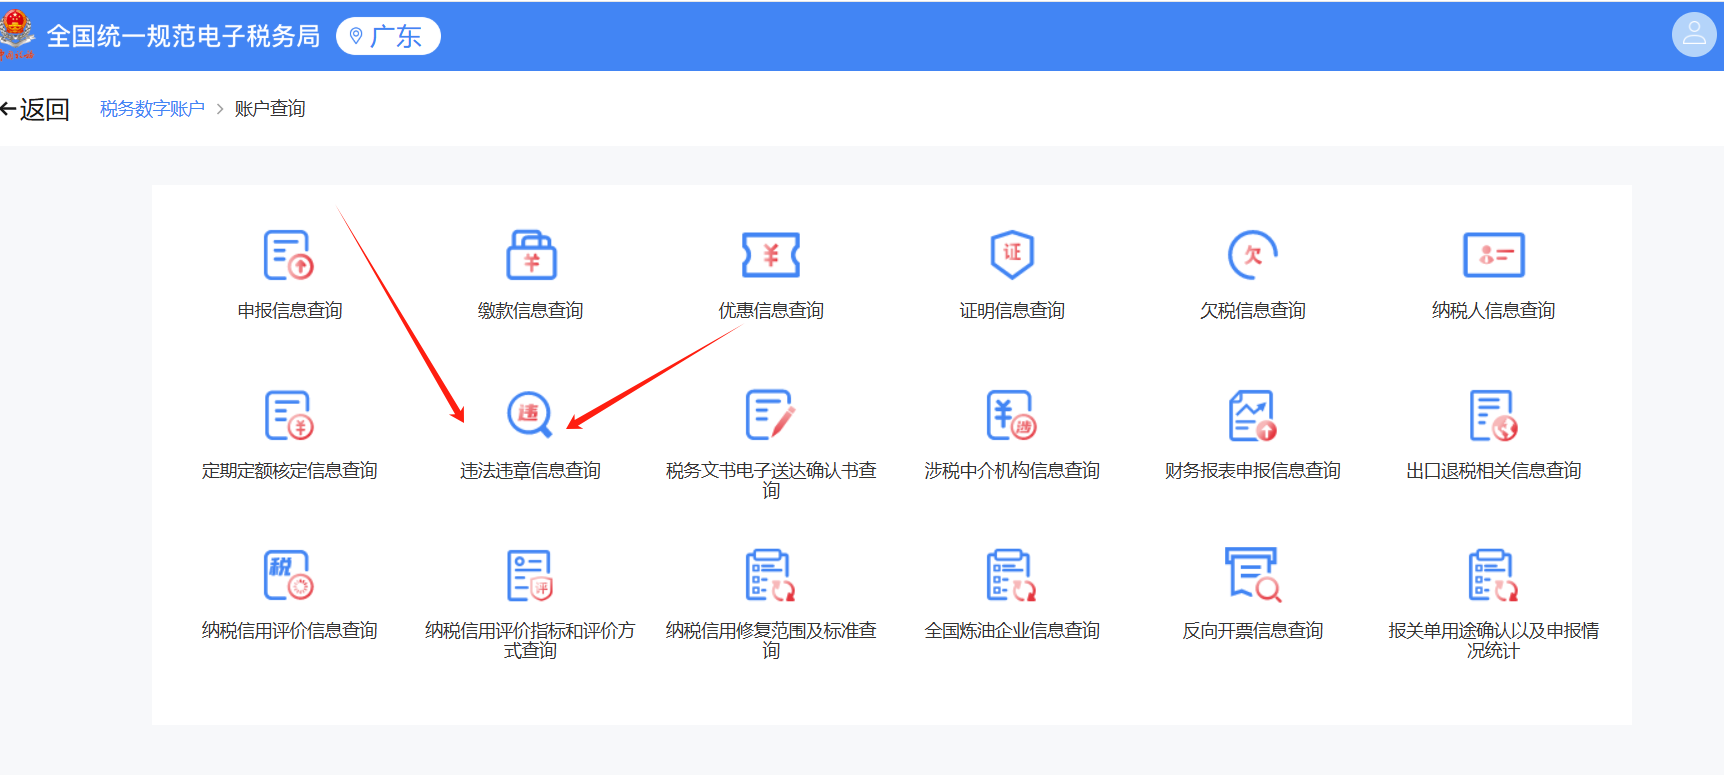This screenshot has height=775, width=1724.
Task: Click the 反向开票信息查询 label
Action: click(x=1253, y=631)
